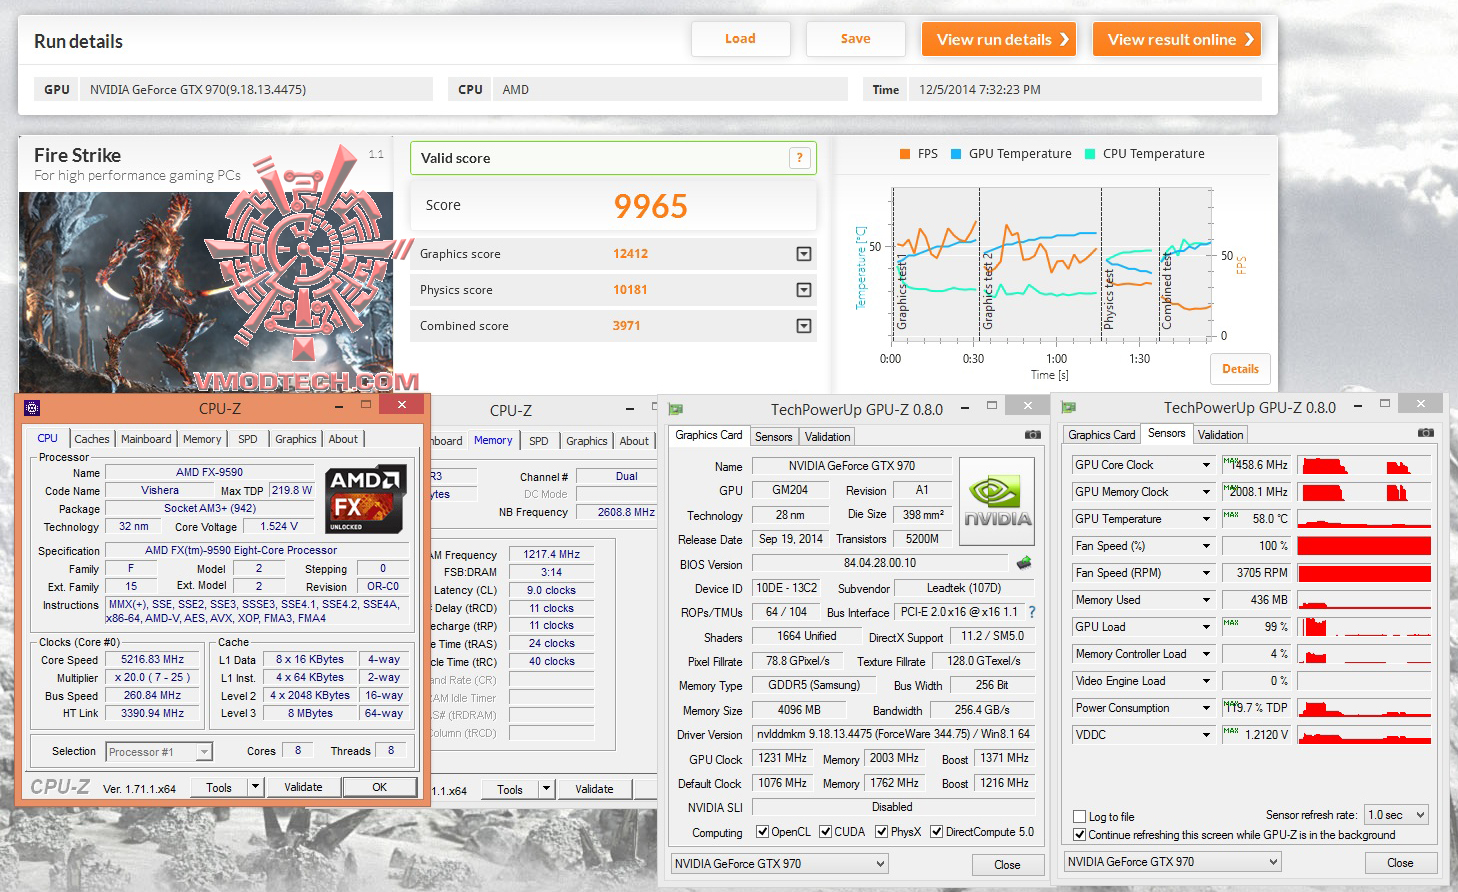The width and height of the screenshot is (1458, 892).
Task: Click the AMD FX logo in CPU-Z
Action: coord(366,499)
